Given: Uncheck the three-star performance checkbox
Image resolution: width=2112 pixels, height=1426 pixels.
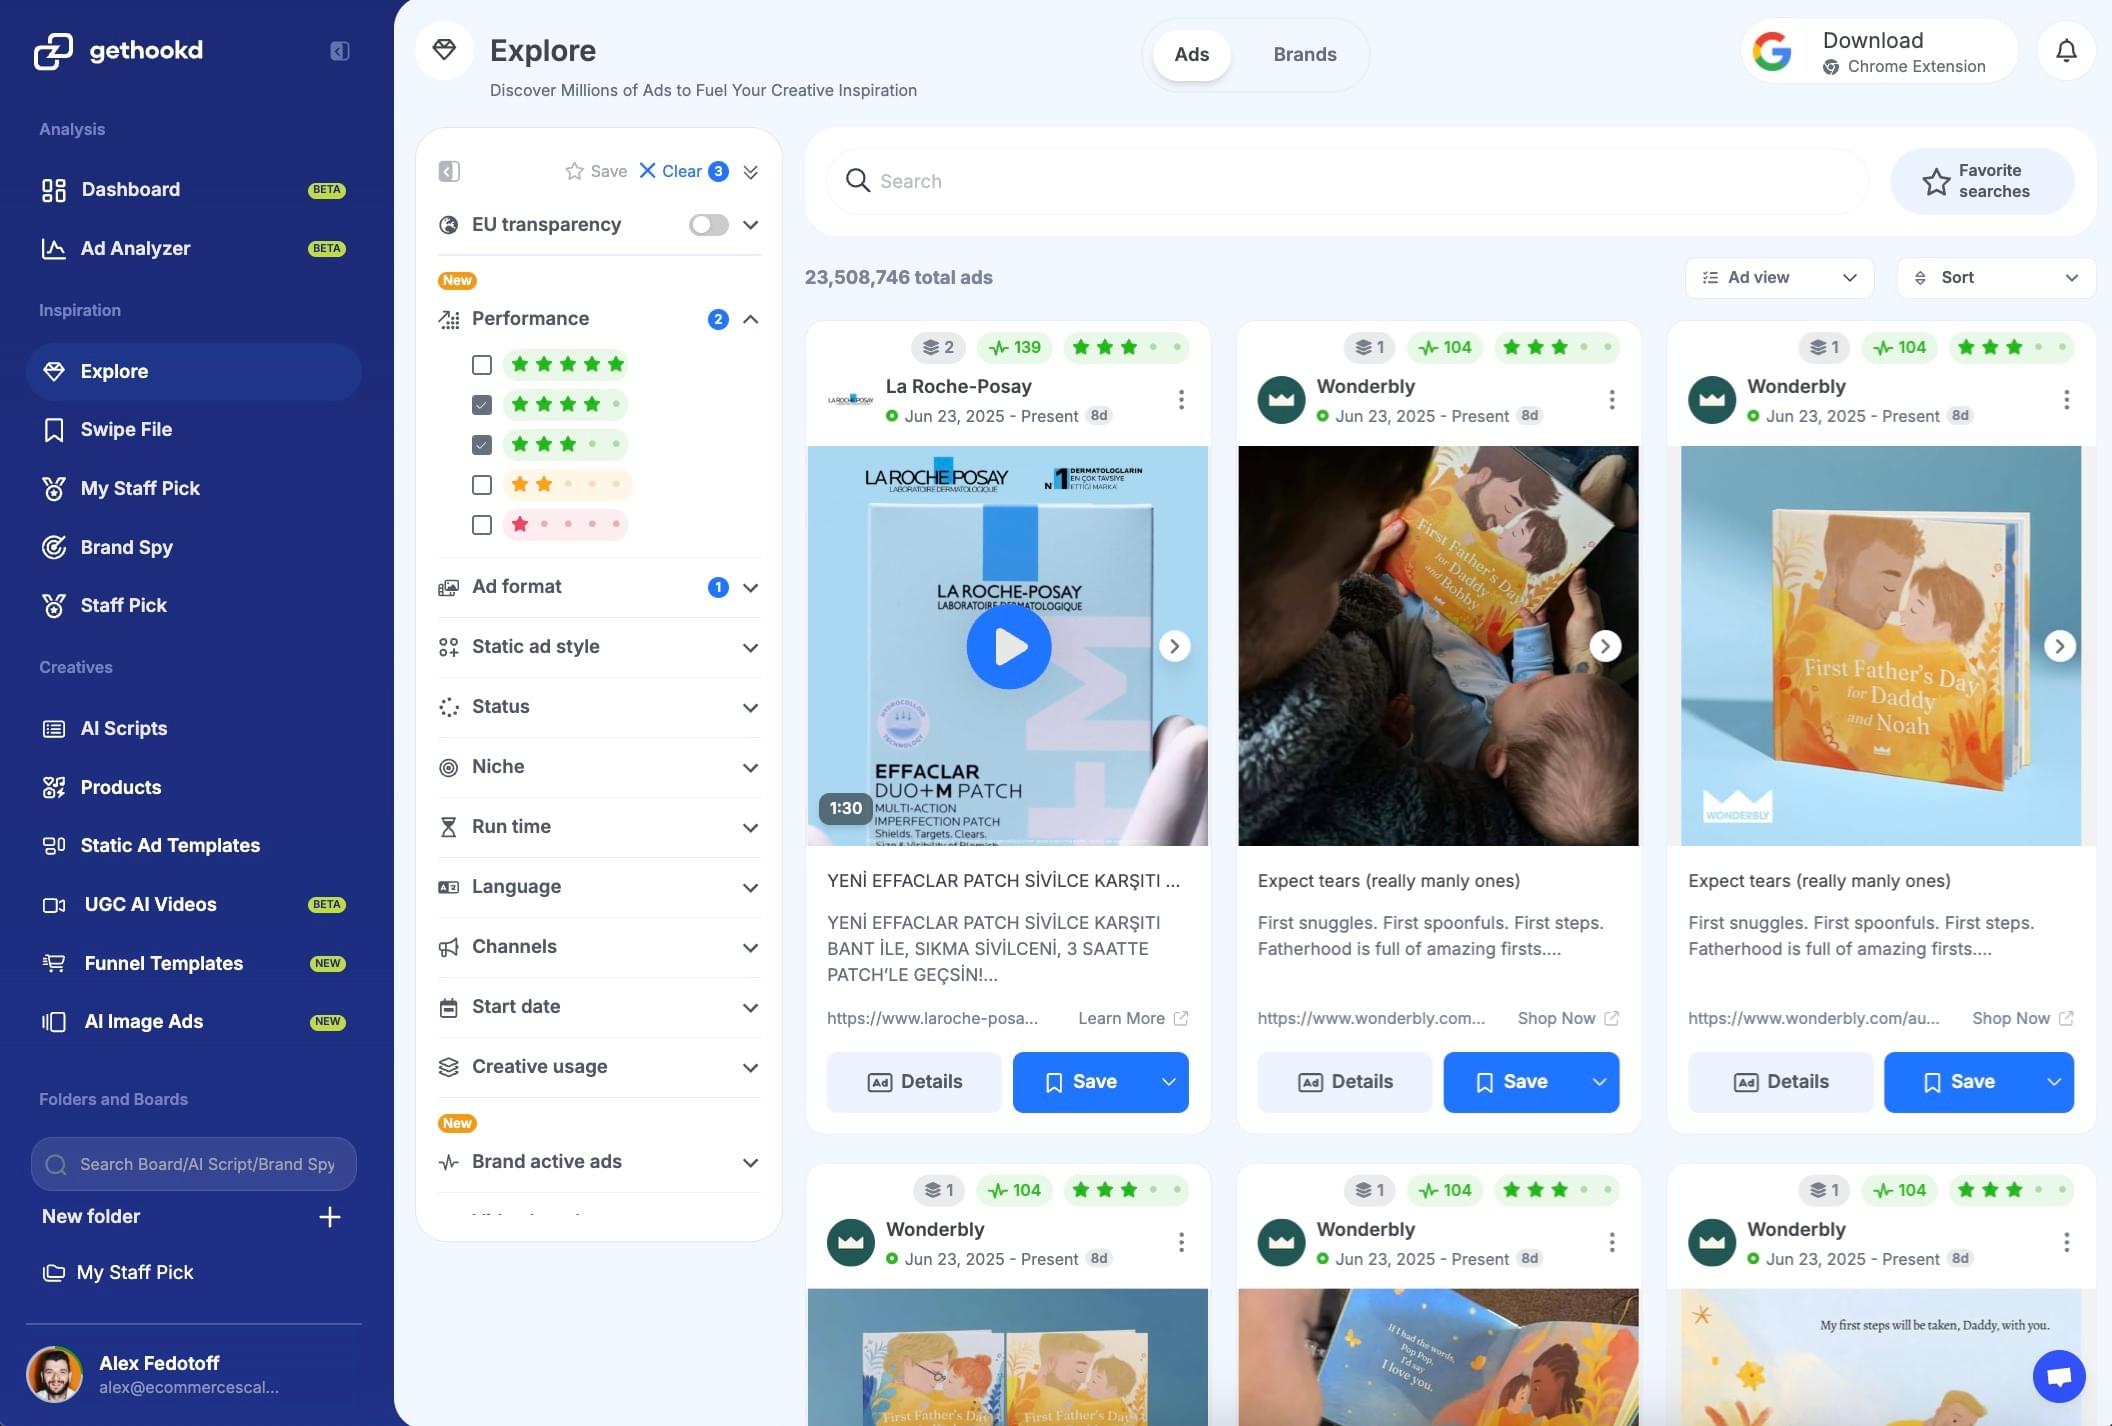Looking at the screenshot, I should (x=482, y=445).
